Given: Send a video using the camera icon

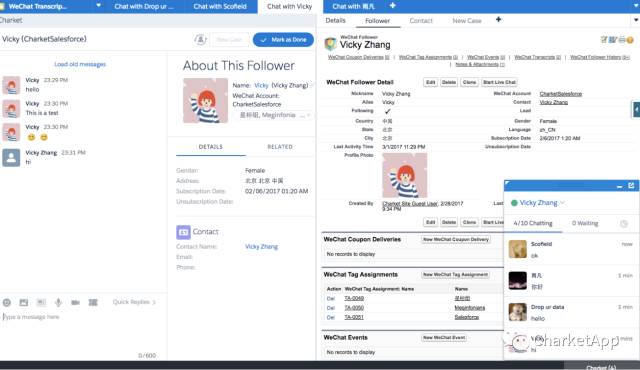Looking at the screenshot, I should pyautogui.click(x=76, y=302).
